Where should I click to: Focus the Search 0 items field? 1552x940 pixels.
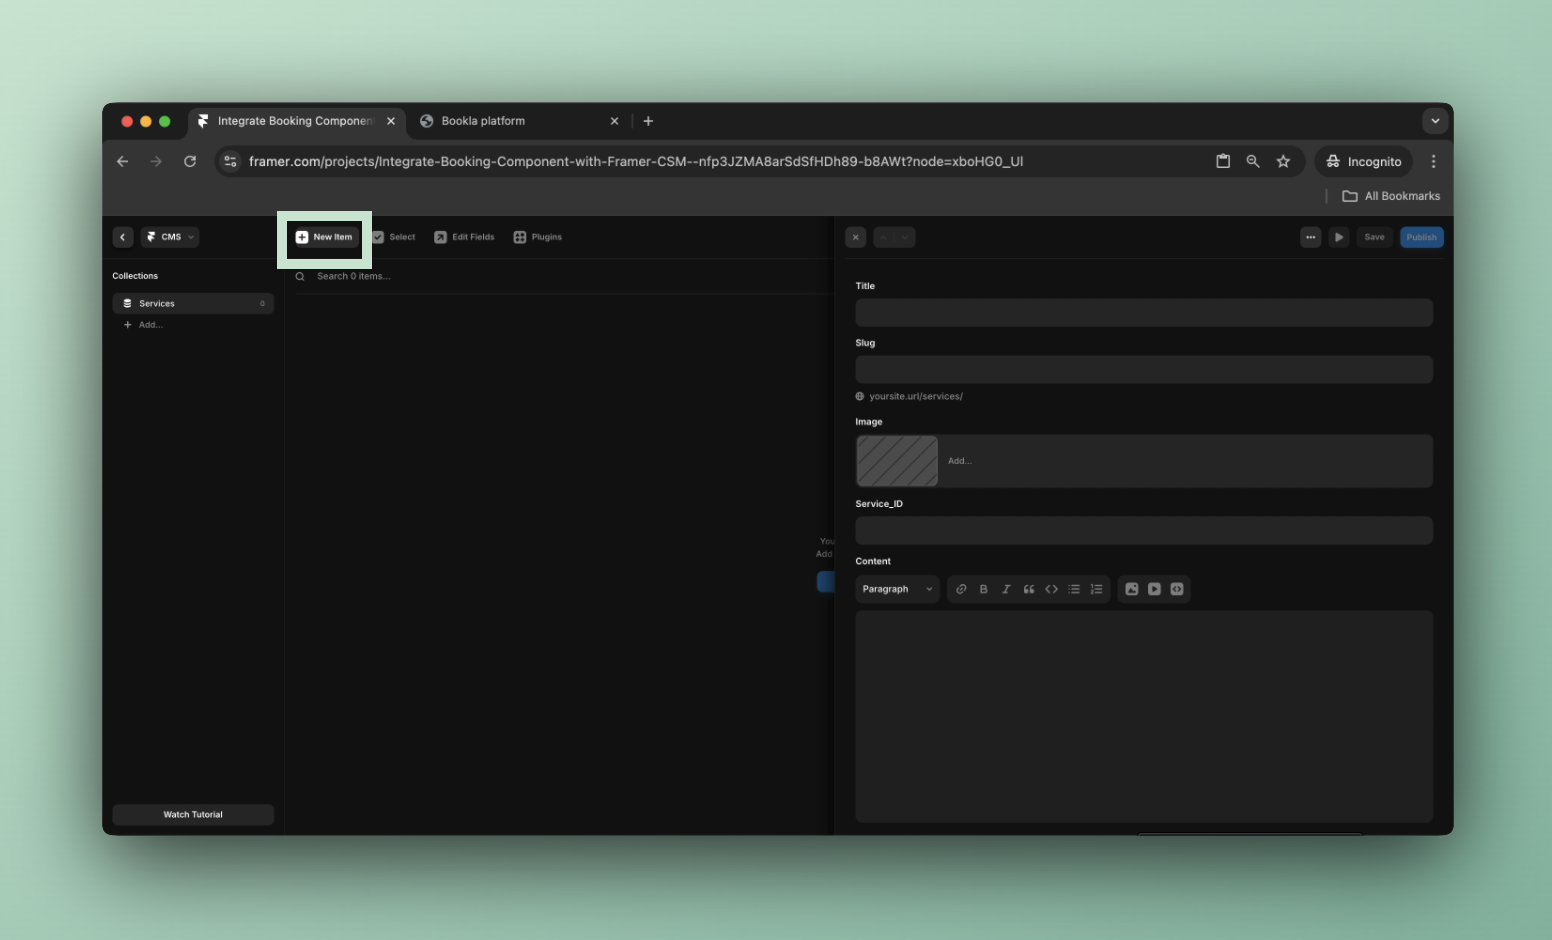(x=354, y=276)
